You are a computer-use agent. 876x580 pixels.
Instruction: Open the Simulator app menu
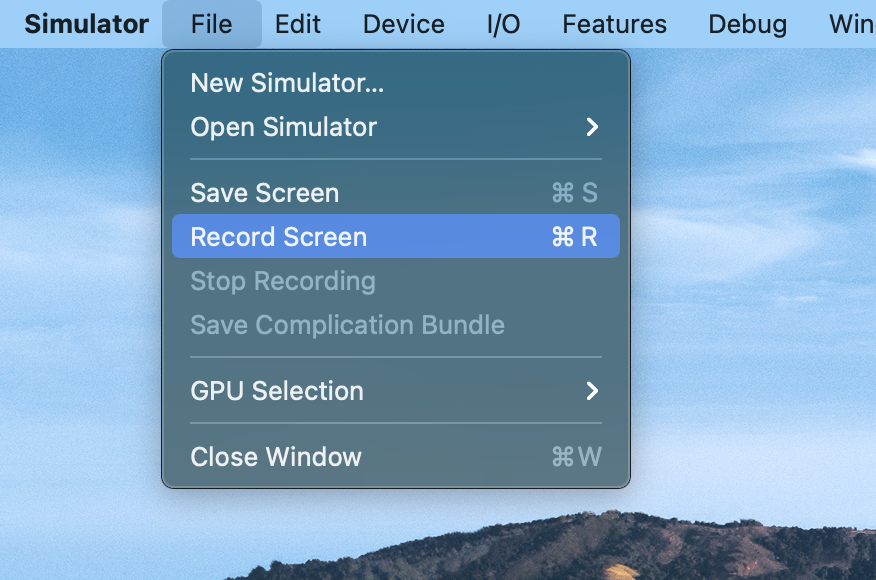[x=86, y=24]
